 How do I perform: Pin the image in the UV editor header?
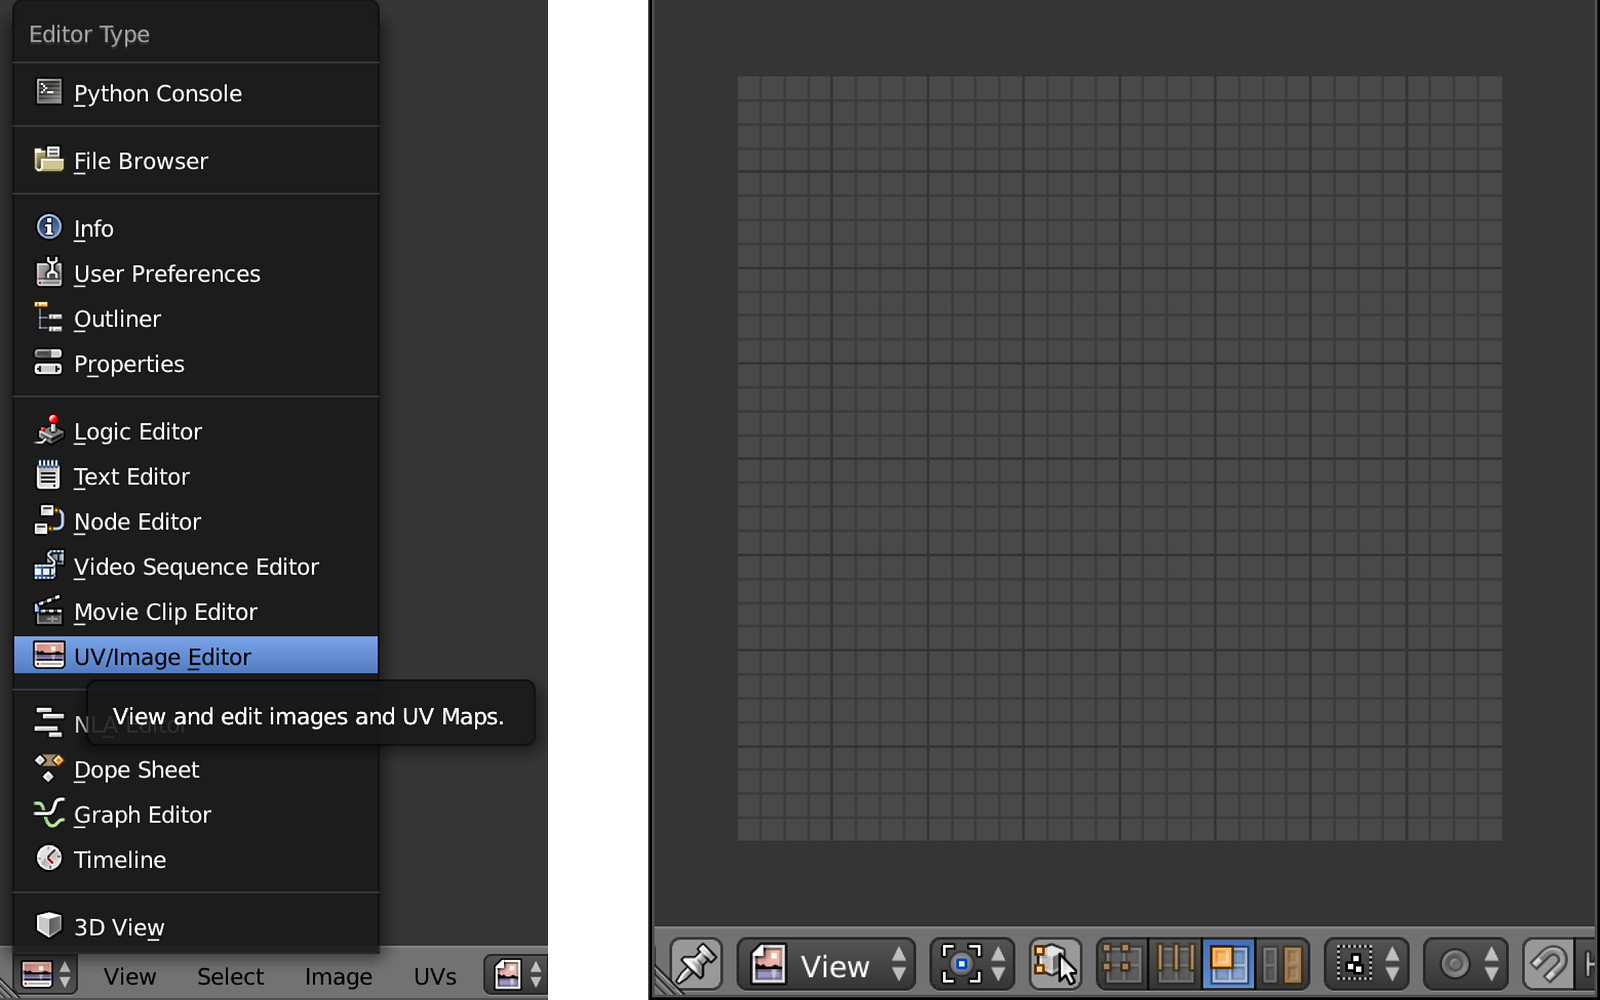696,965
